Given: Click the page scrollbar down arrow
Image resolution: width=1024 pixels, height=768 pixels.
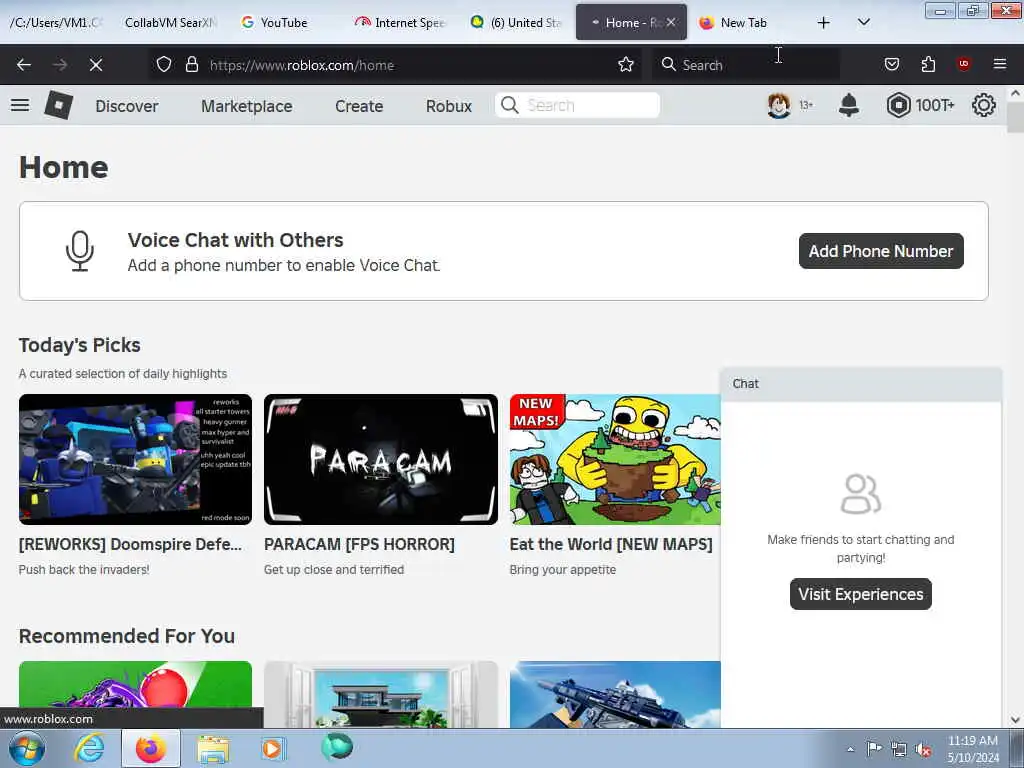Looking at the screenshot, I should pos(1015,720).
